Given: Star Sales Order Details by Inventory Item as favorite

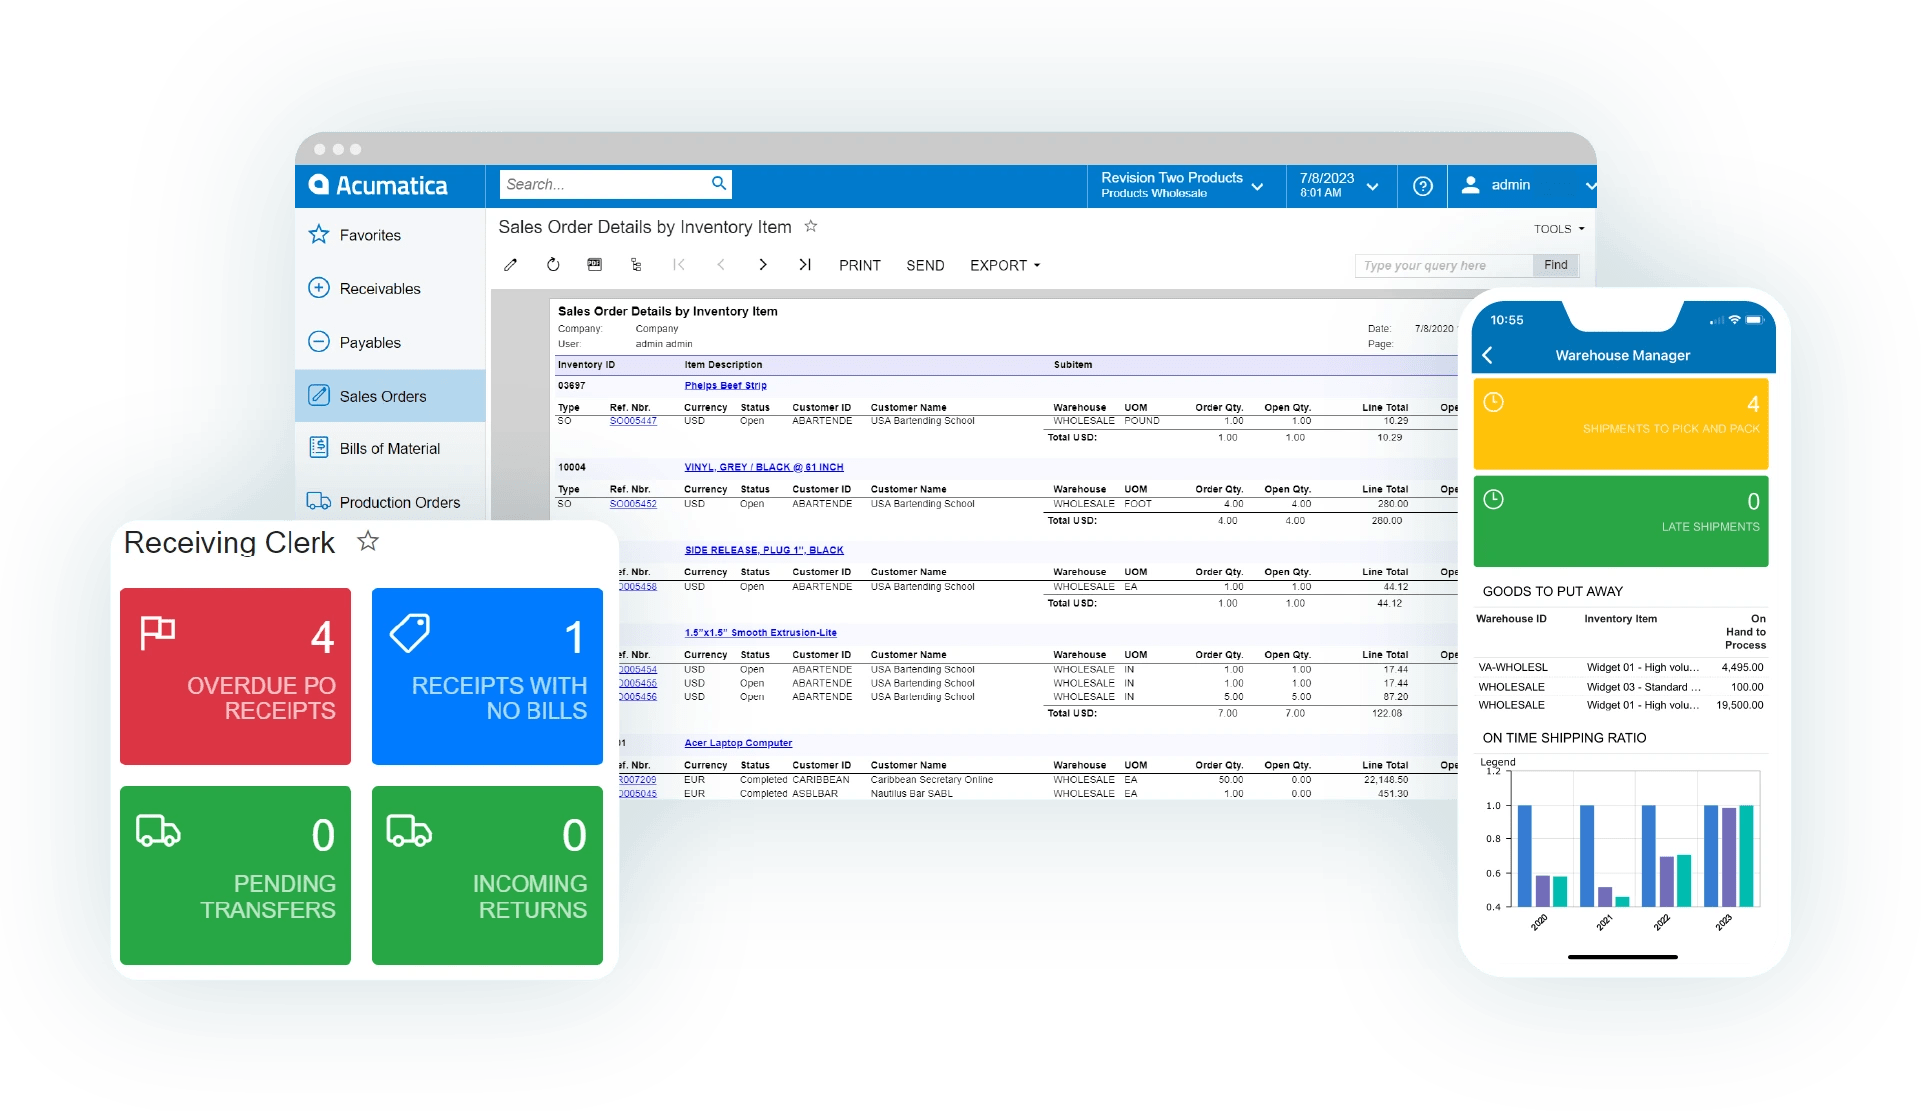Looking at the screenshot, I should (x=812, y=227).
